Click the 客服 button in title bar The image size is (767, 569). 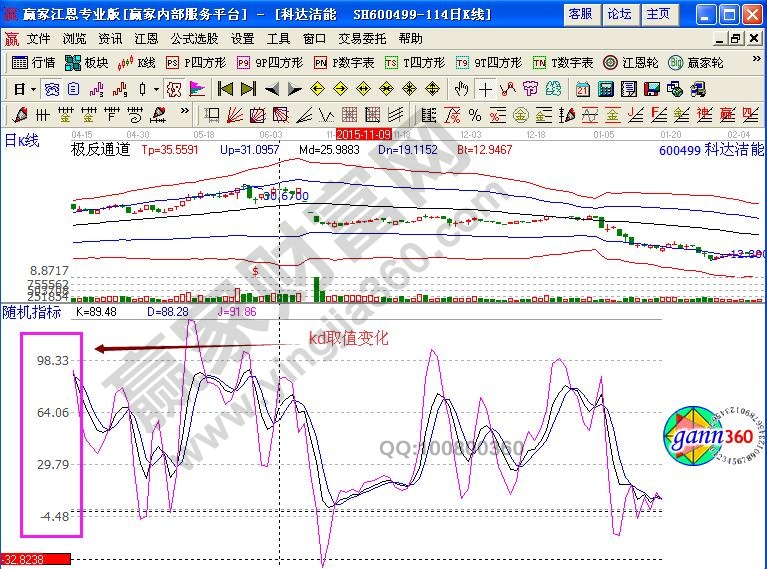point(579,14)
